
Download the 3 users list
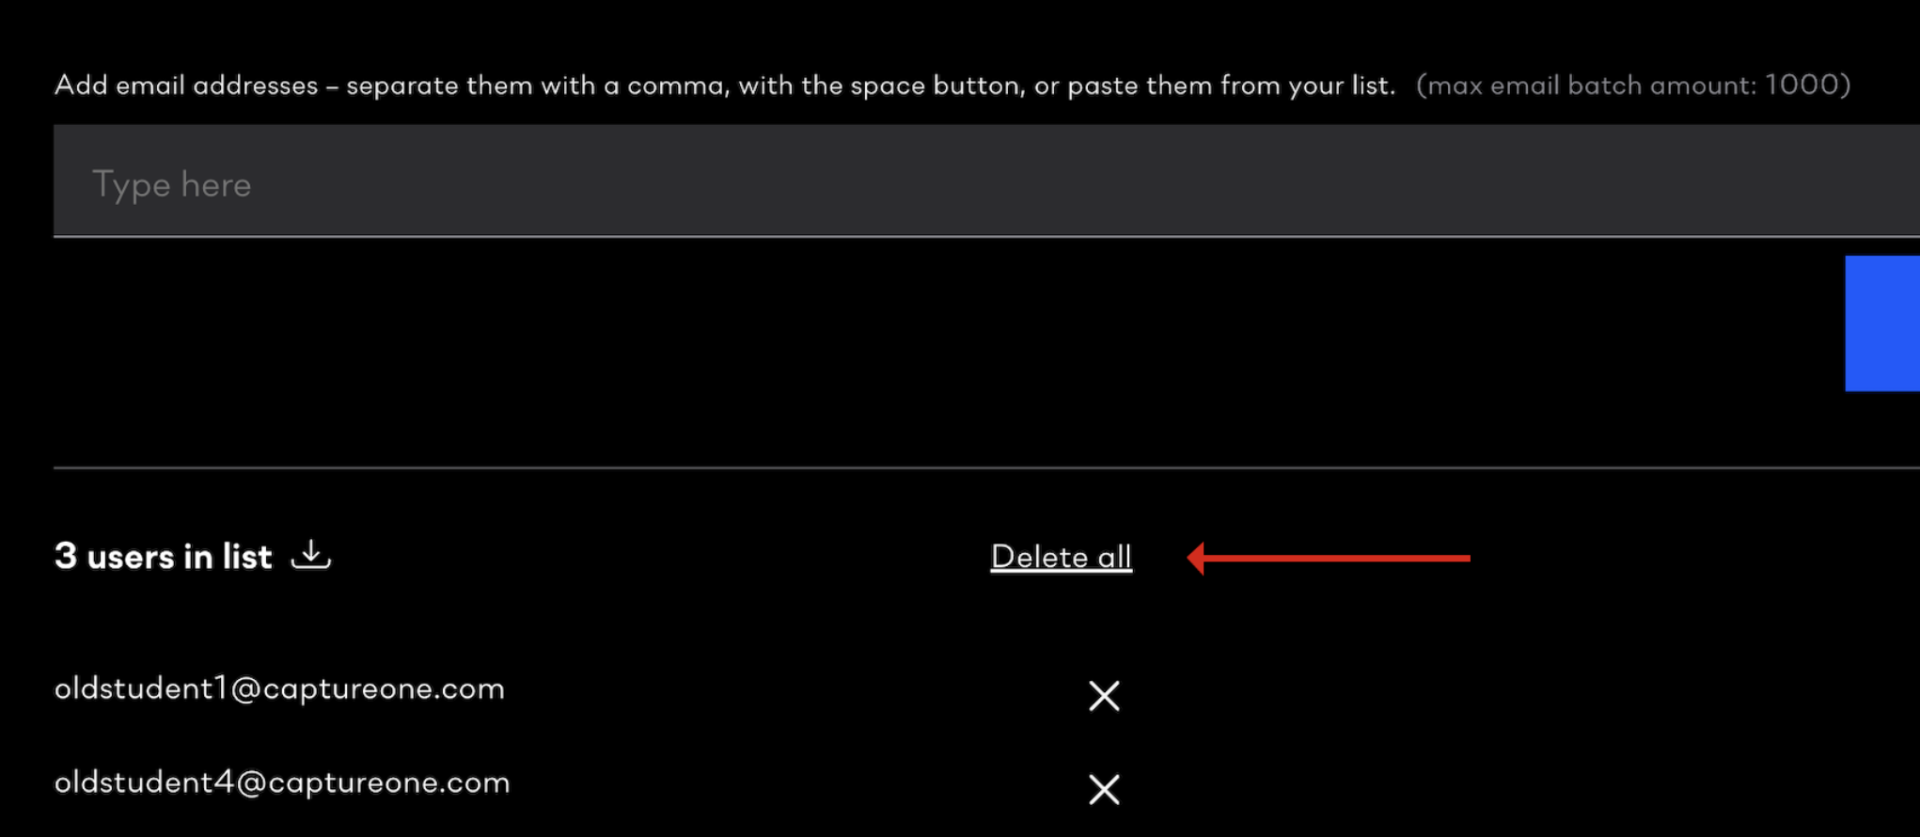click(311, 554)
